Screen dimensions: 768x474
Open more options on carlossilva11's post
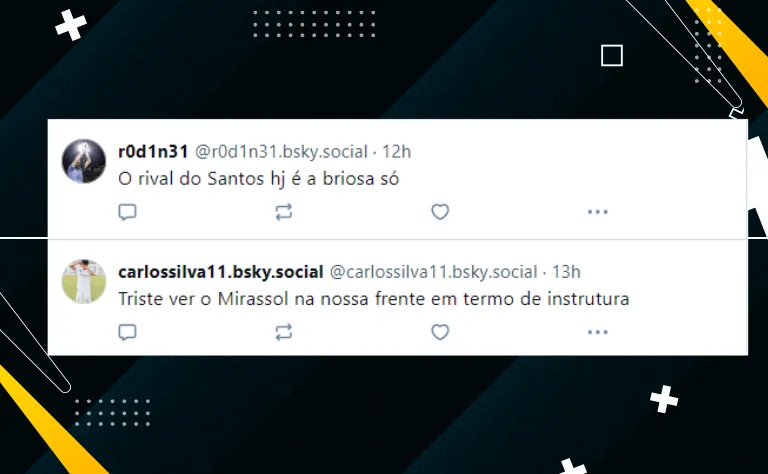click(598, 332)
